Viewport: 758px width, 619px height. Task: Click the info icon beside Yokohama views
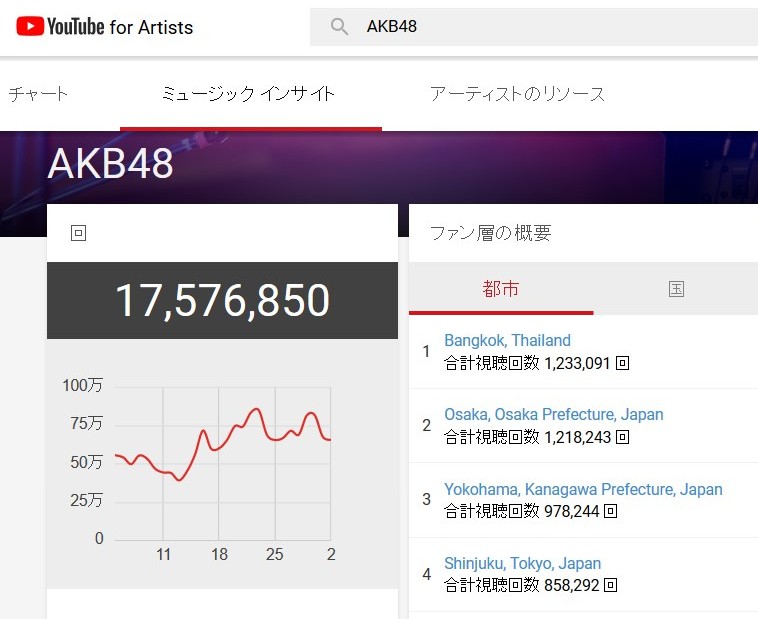(x=610, y=511)
